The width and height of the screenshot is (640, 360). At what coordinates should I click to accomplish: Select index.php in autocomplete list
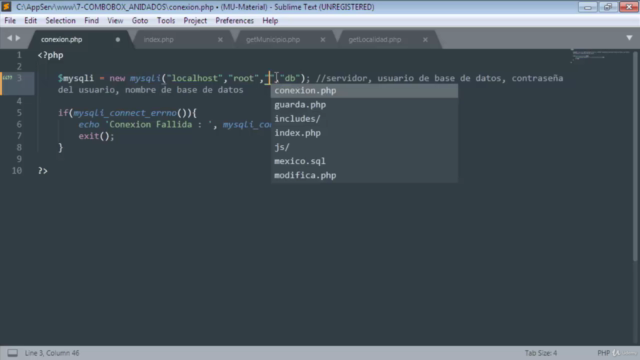click(364, 133)
